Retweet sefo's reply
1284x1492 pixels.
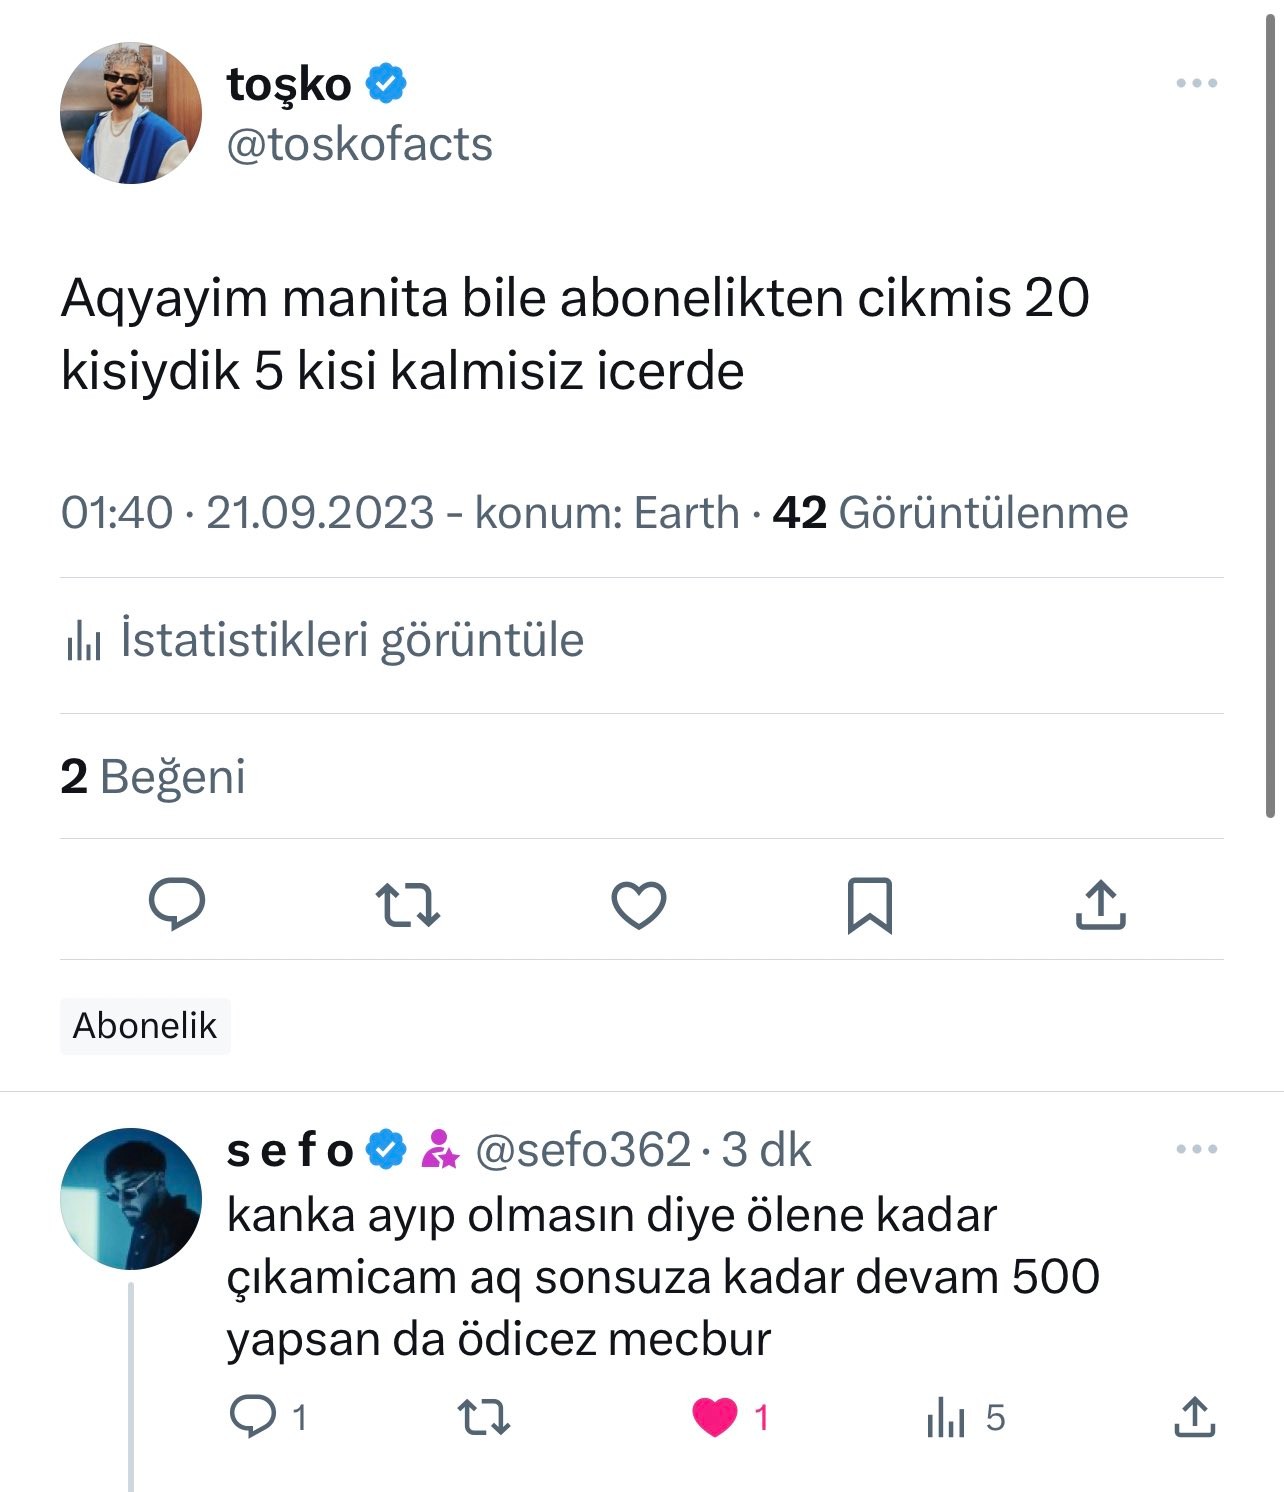(484, 1417)
